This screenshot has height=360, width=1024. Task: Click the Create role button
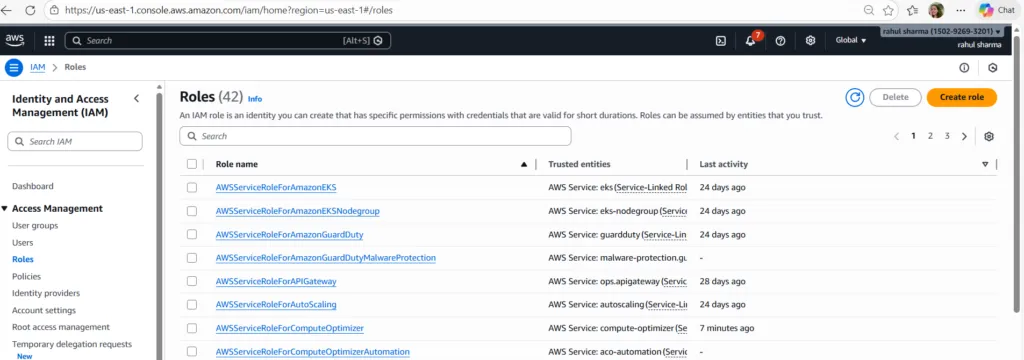tap(961, 97)
